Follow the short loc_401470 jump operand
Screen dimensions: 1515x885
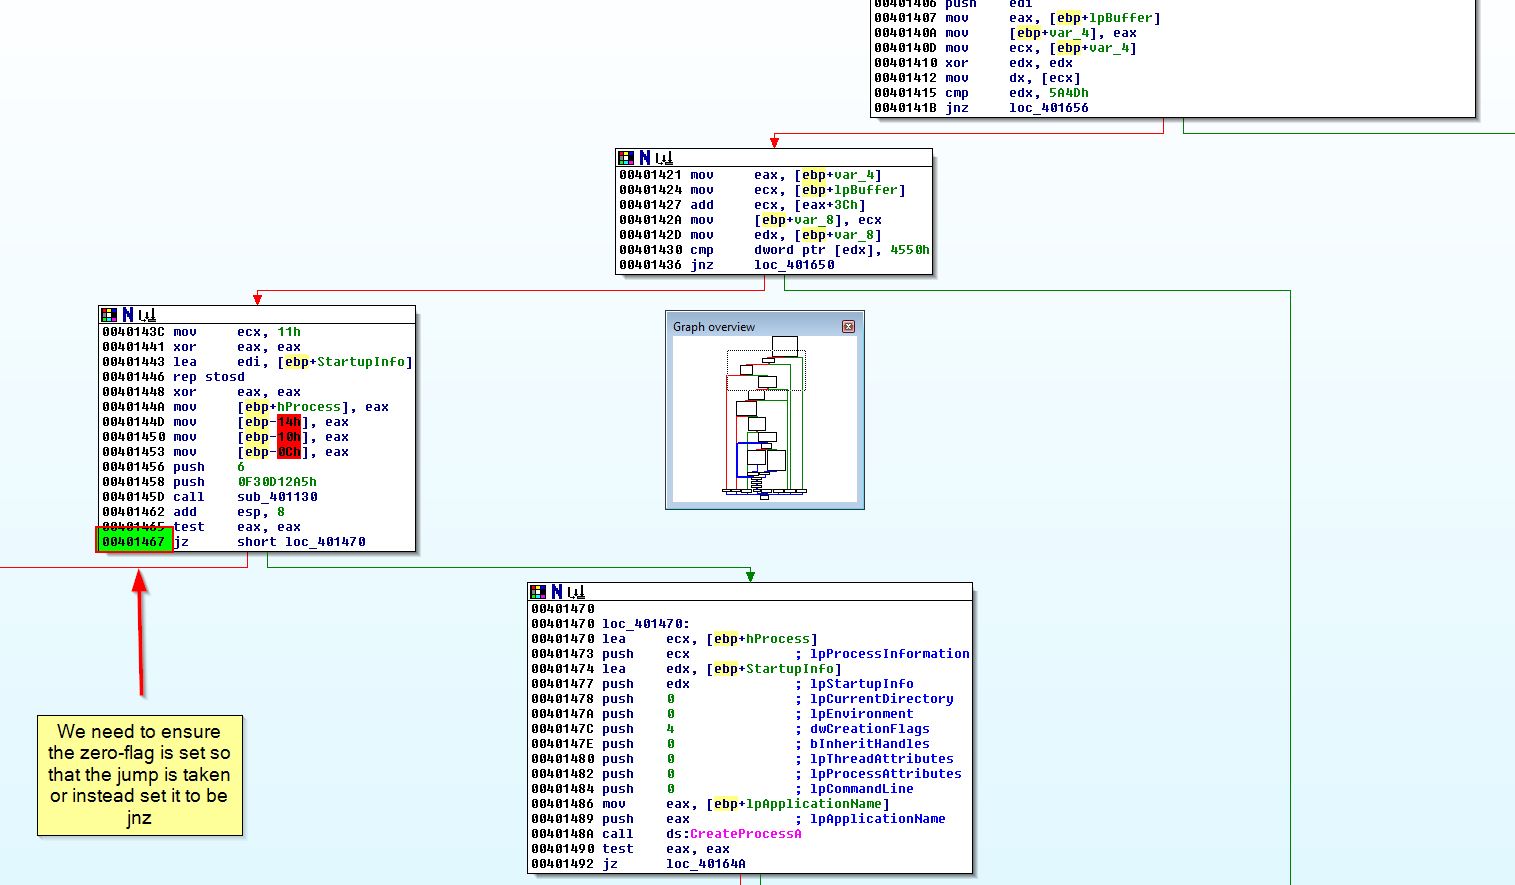(x=301, y=542)
